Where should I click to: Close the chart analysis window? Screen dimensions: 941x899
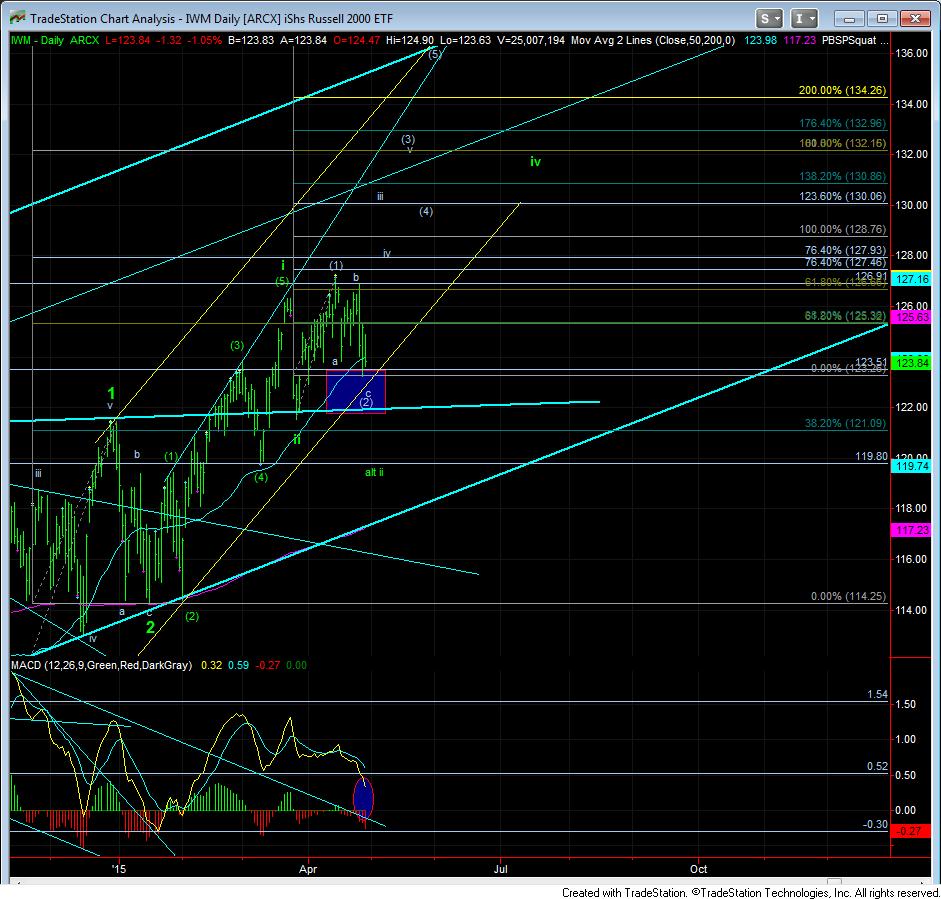pos(915,19)
